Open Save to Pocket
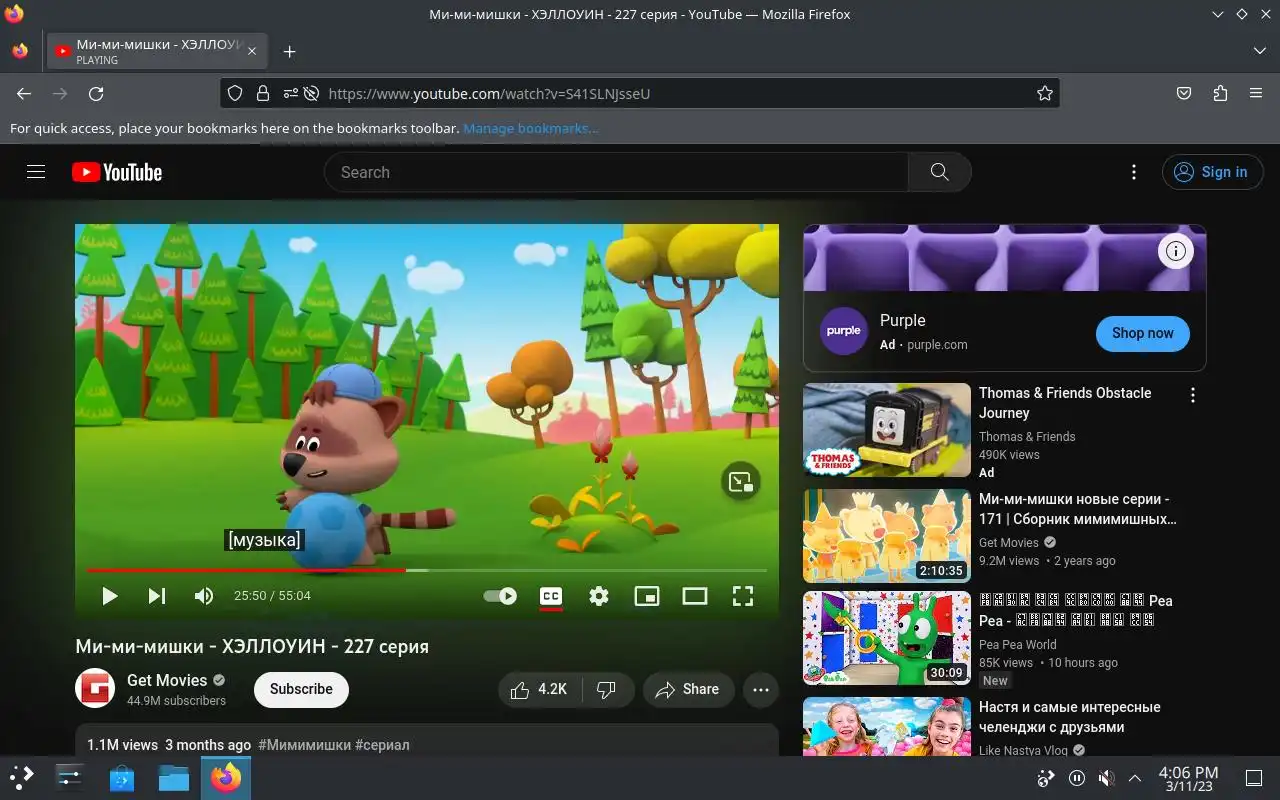The height and width of the screenshot is (800, 1280). click(1184, 93)
